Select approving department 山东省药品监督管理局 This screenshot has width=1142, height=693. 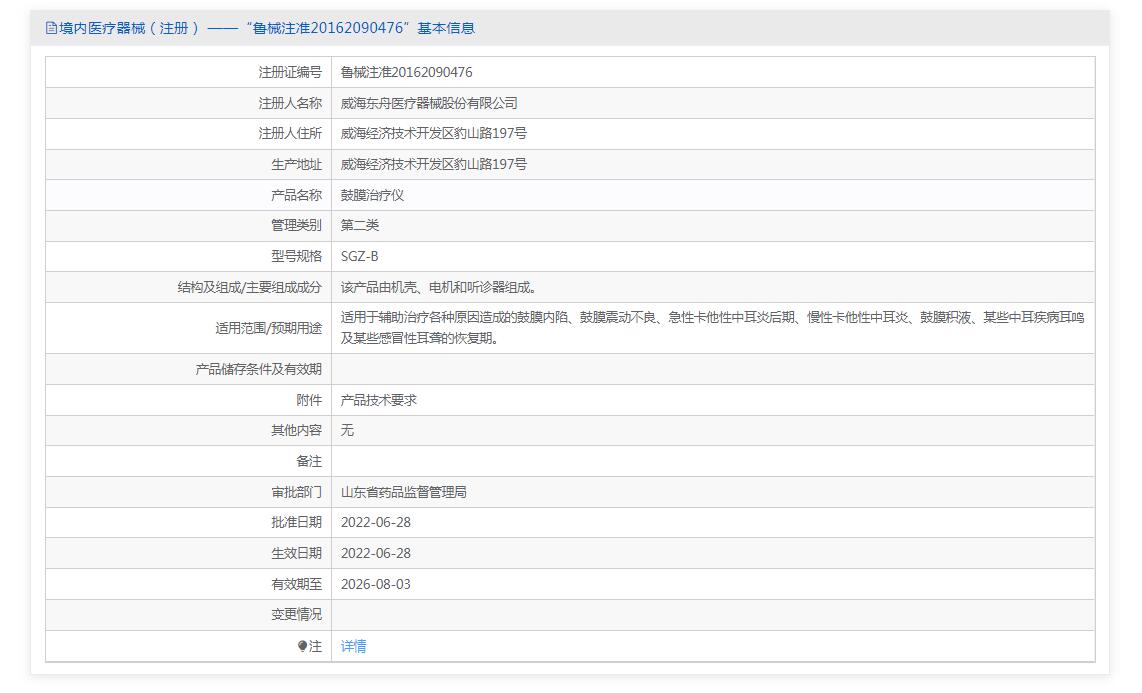click(403, 492)
